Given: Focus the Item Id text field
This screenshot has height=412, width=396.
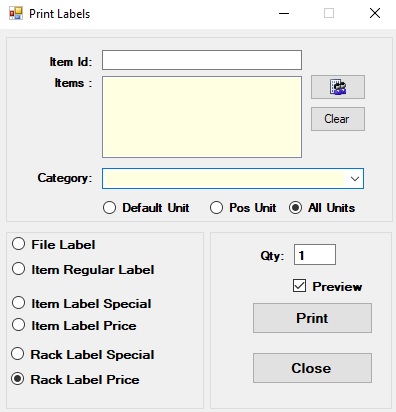Looking at the screenshot, I should tap(202, 60).
